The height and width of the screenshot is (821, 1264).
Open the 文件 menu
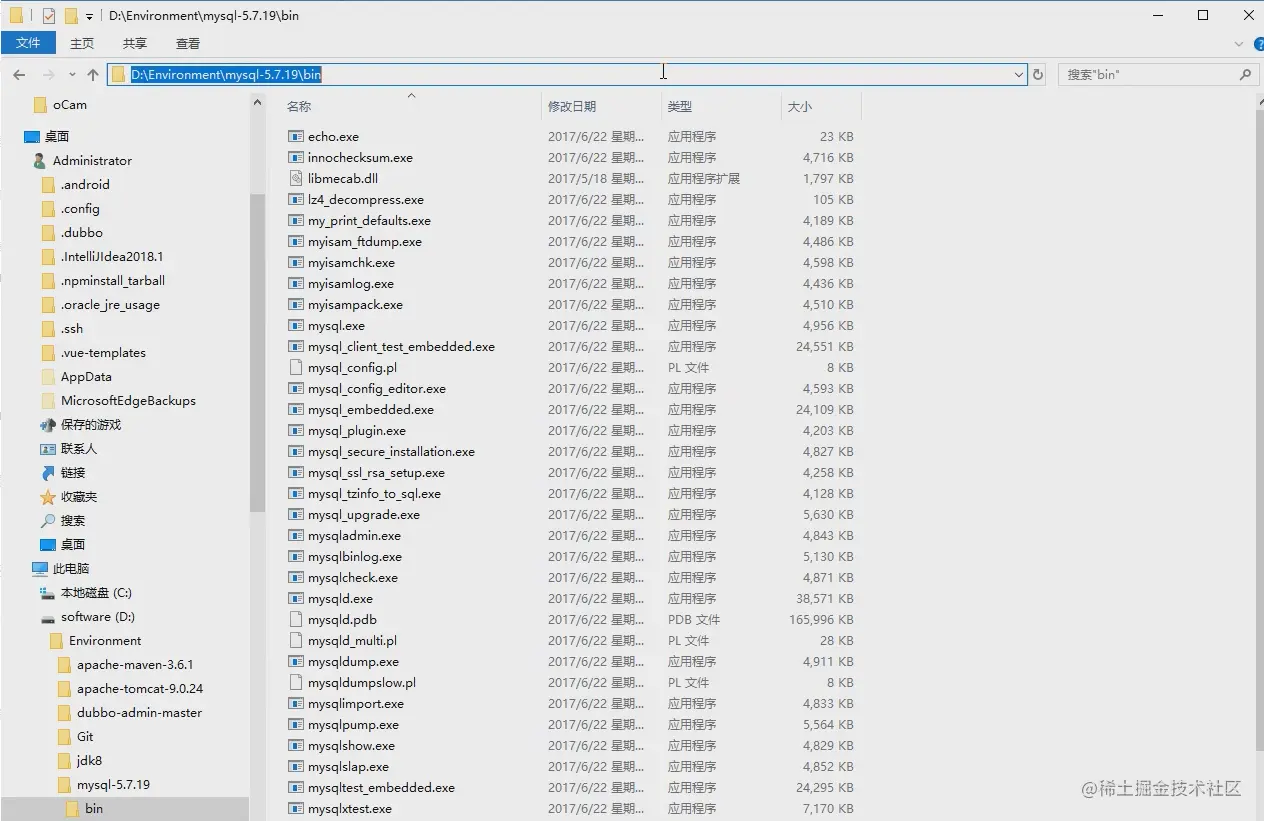coord(29,43)
